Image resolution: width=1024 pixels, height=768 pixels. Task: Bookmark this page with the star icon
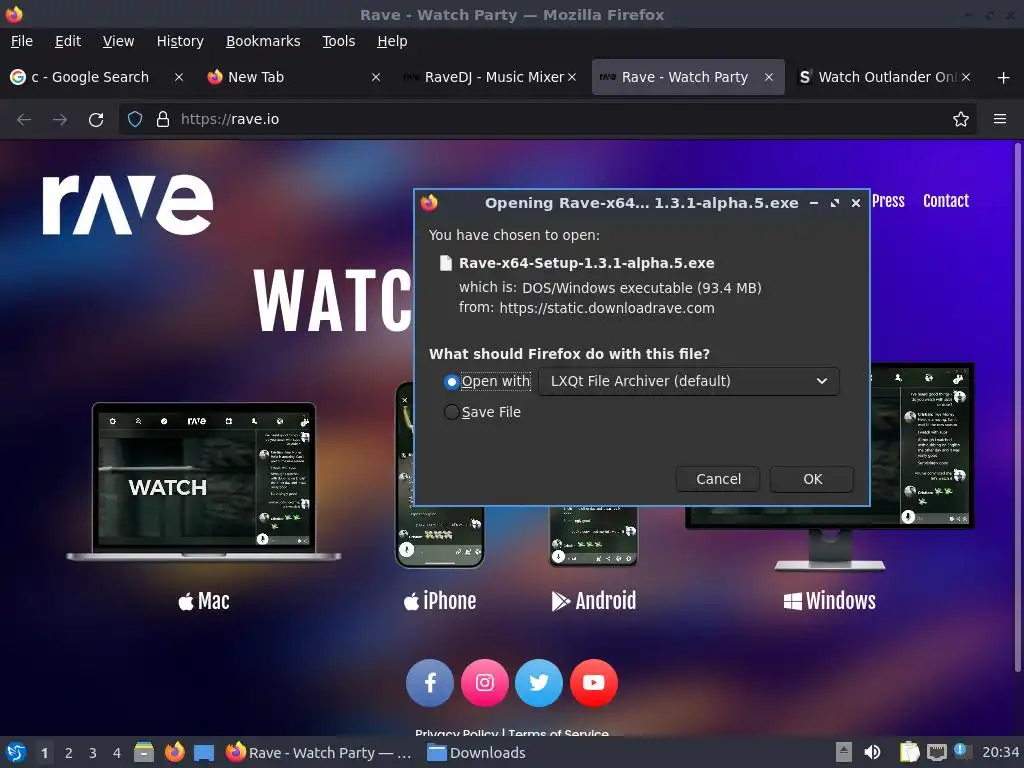(x=960, y=120)
